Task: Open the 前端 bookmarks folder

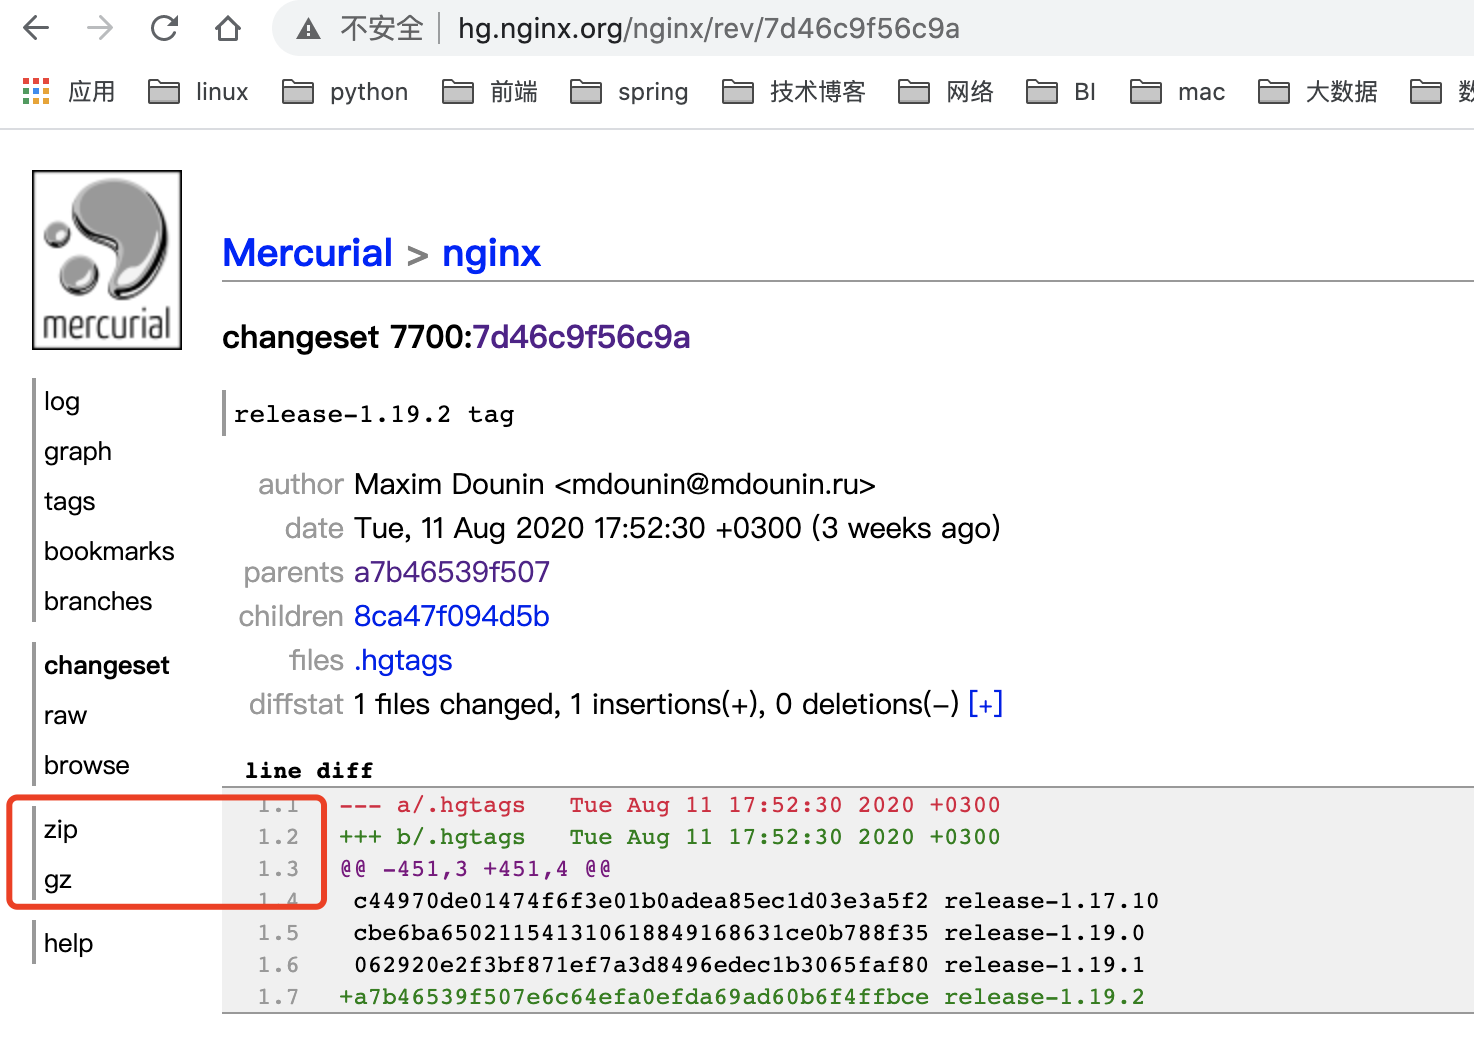Action: click(x=490, y=92)
